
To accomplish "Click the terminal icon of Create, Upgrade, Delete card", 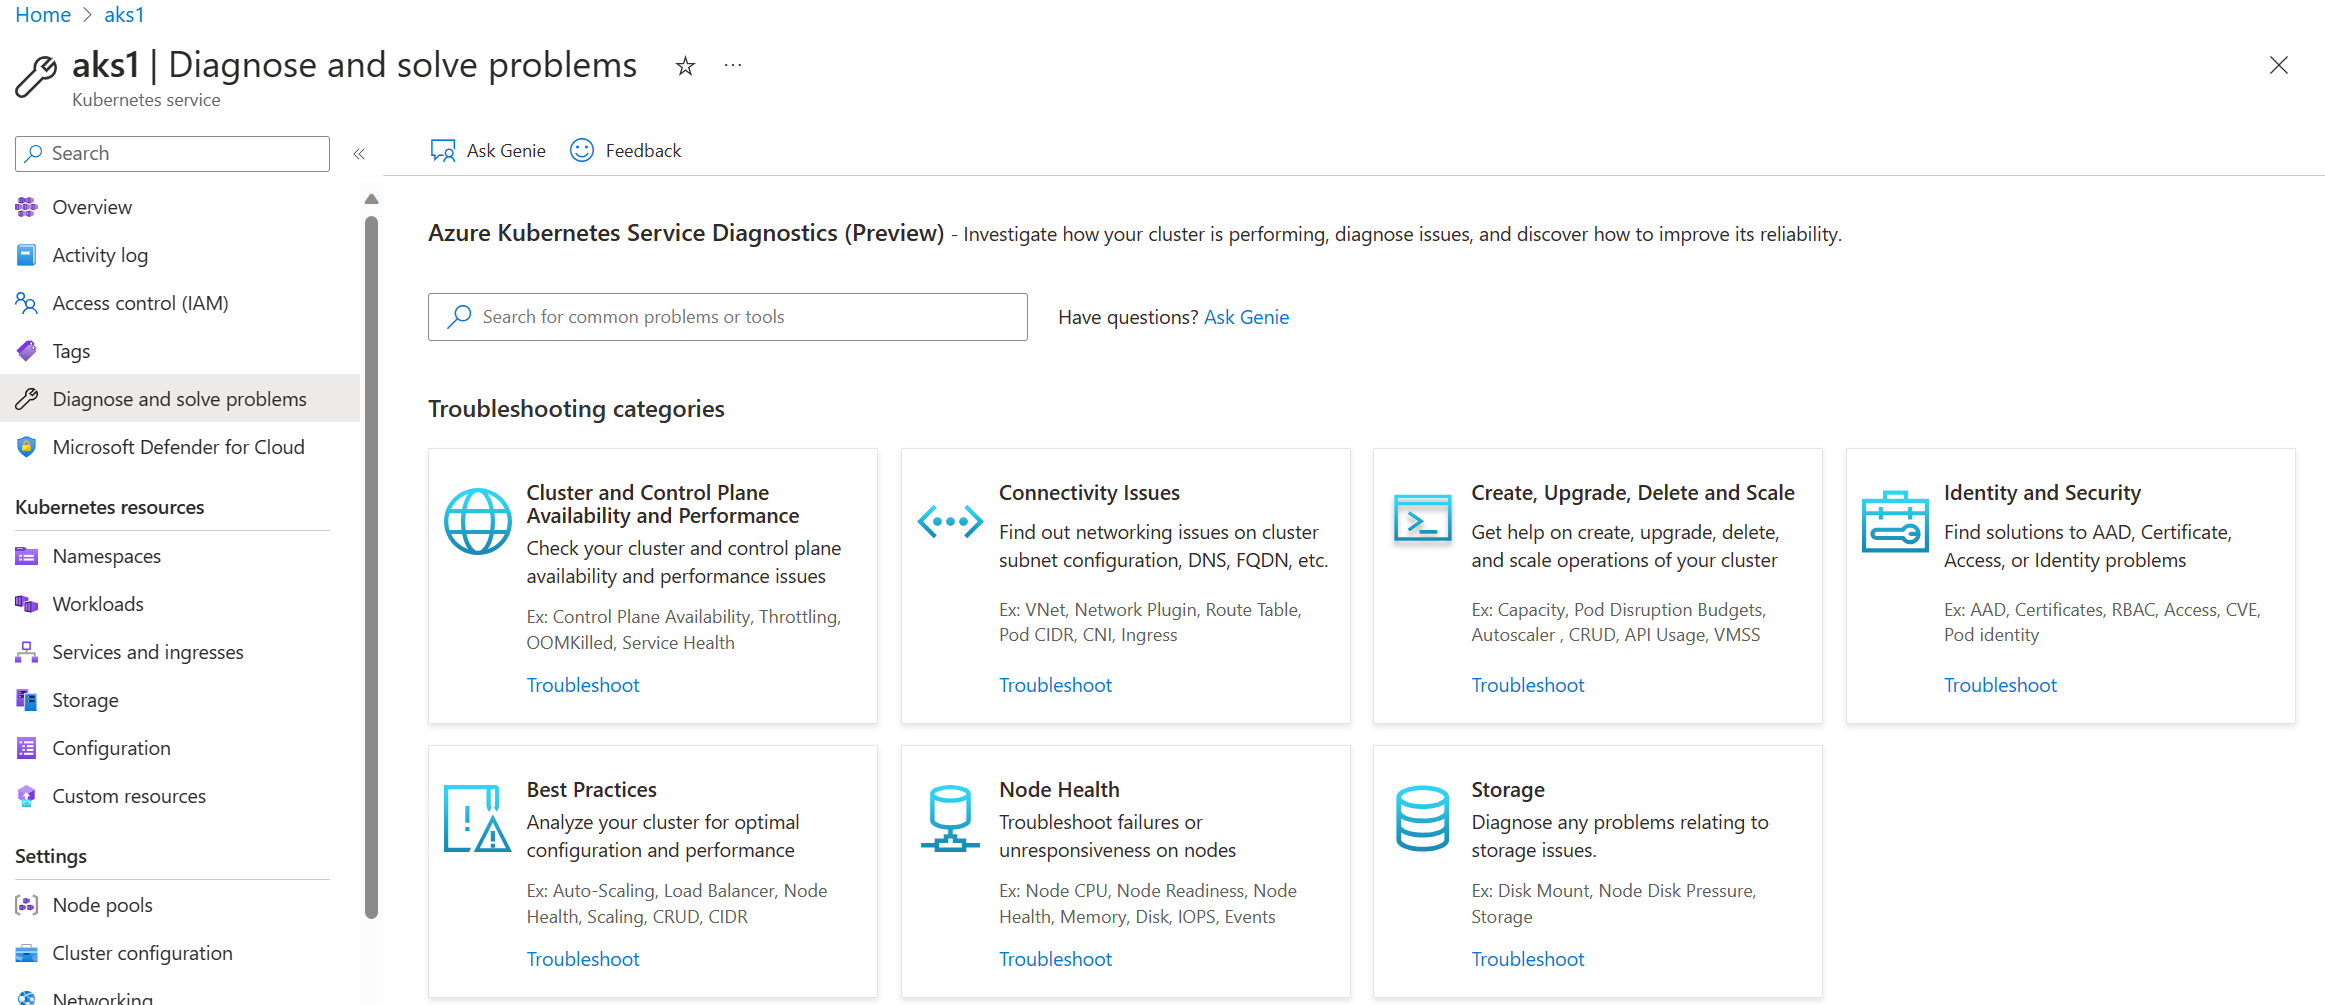I will point(1423,519).
